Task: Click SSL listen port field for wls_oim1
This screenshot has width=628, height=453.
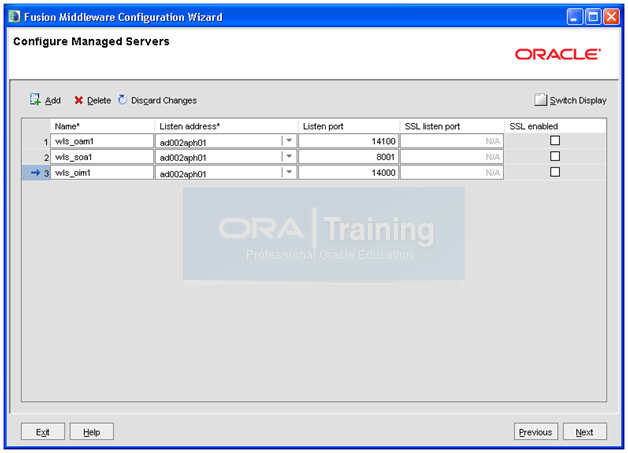Action: (x=452, y=173)
